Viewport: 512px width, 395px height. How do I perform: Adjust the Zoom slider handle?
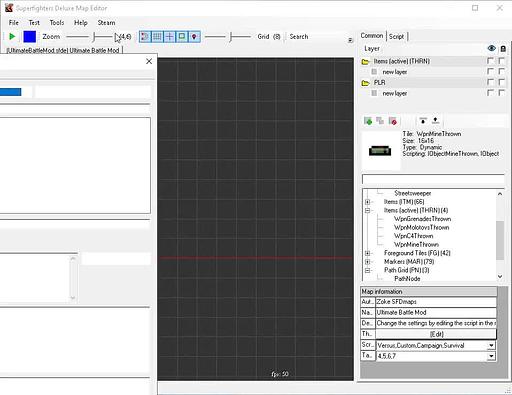pos(94,37)
